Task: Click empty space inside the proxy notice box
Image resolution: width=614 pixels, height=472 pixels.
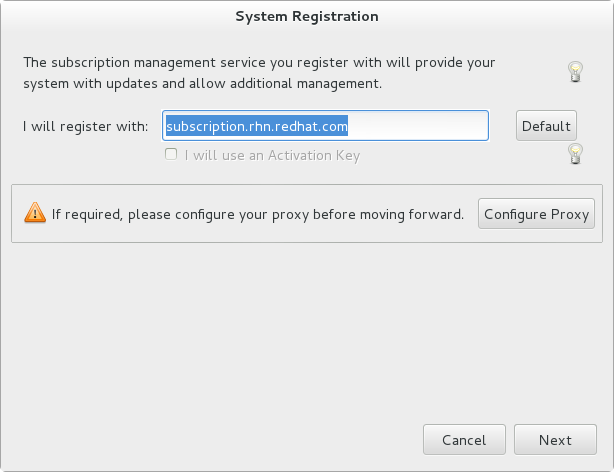Action: pyautogui.click(x=300, y=234)
